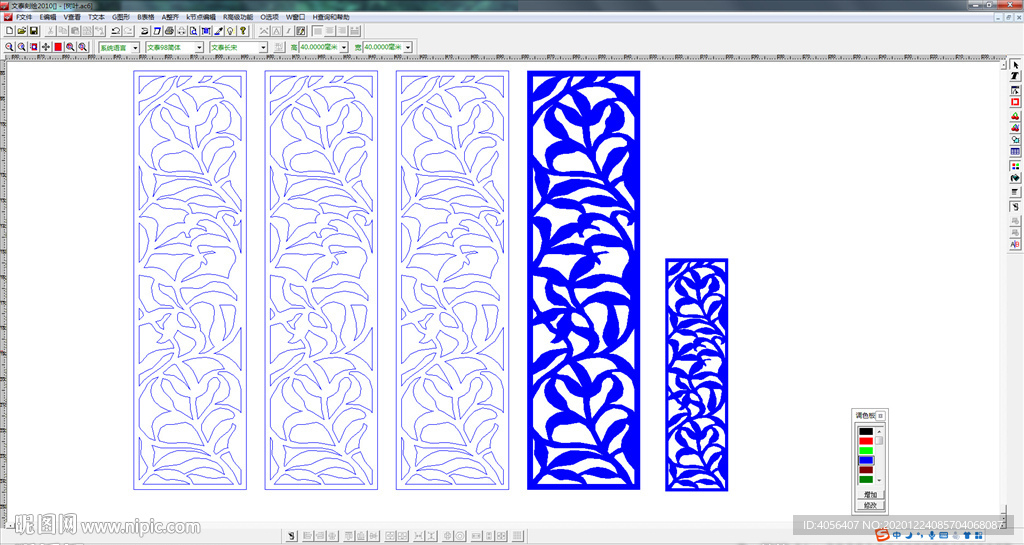The height and width of the screenshot is (545, 1024).
Task: Select the text T tool
Action: pyautogui.click(x=1015, y=76)
